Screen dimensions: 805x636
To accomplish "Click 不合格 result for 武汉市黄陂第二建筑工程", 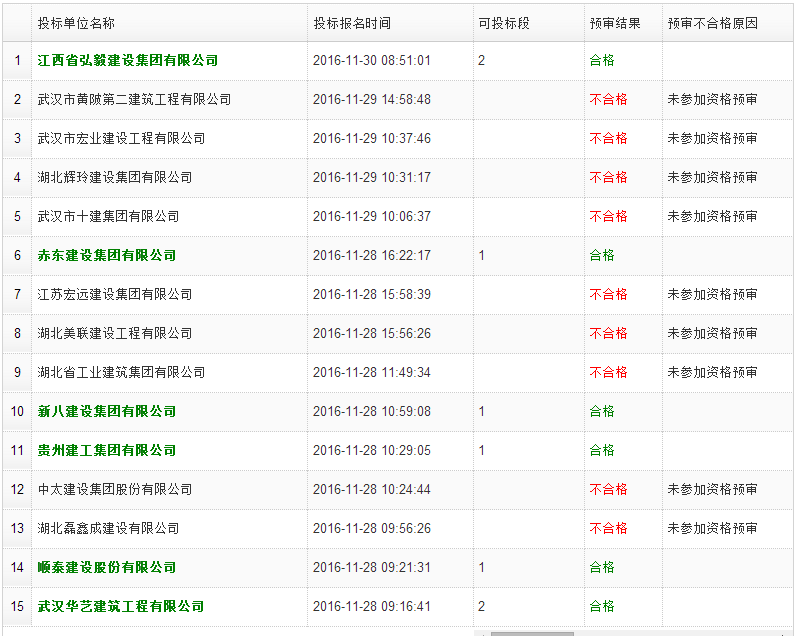I will 608,100.
